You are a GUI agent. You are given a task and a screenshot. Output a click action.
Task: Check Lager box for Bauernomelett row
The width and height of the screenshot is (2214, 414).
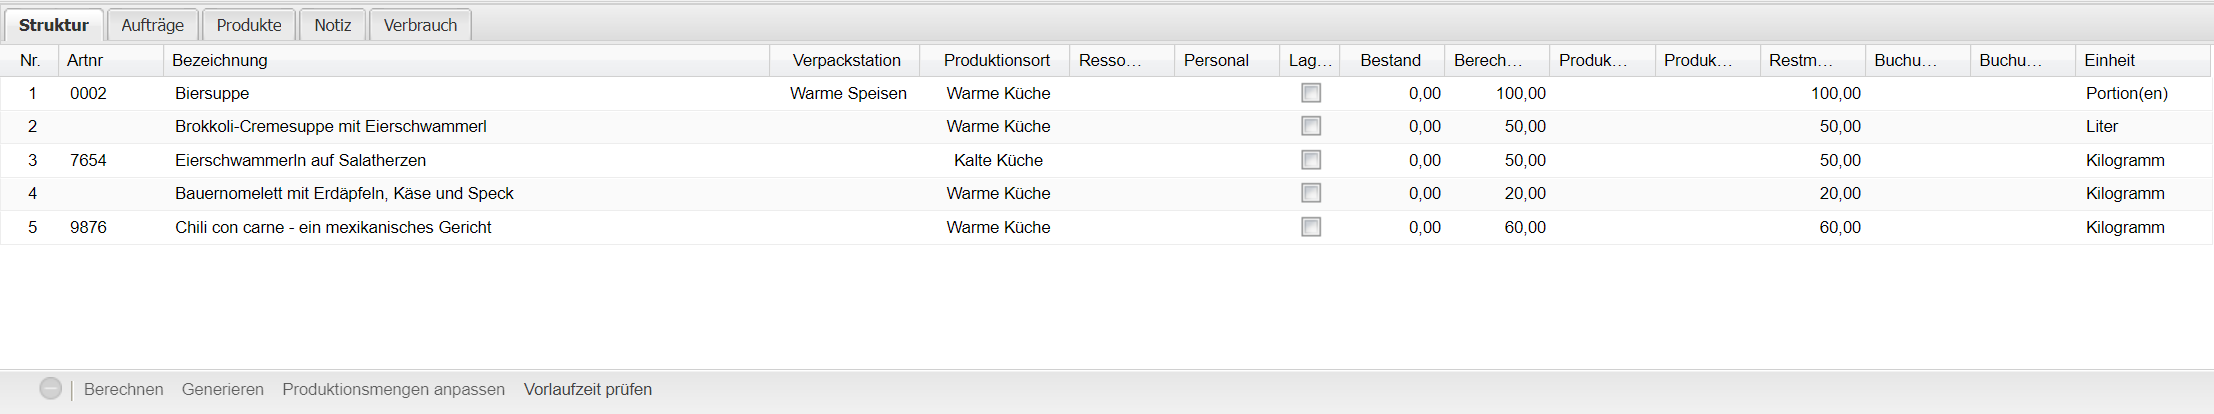(1311, 193)
